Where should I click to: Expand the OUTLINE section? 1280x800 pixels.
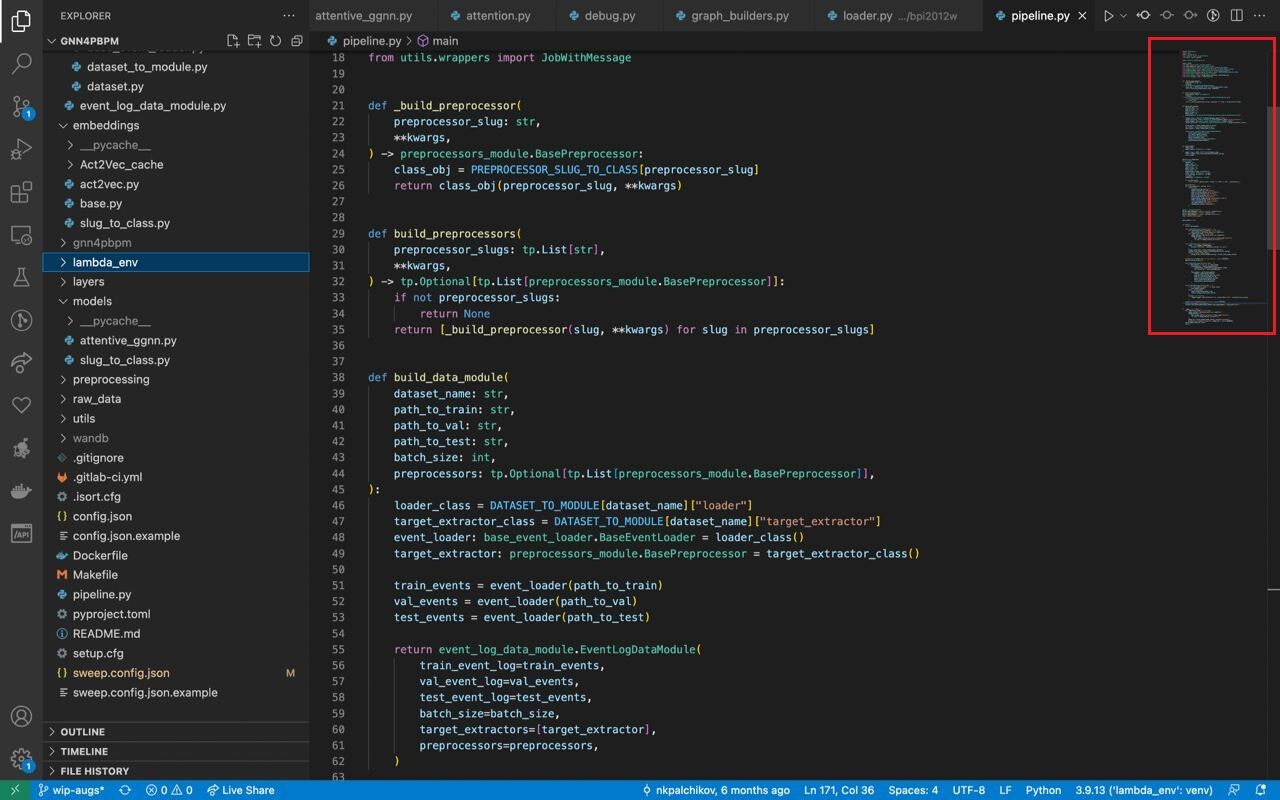coord(176,732)
